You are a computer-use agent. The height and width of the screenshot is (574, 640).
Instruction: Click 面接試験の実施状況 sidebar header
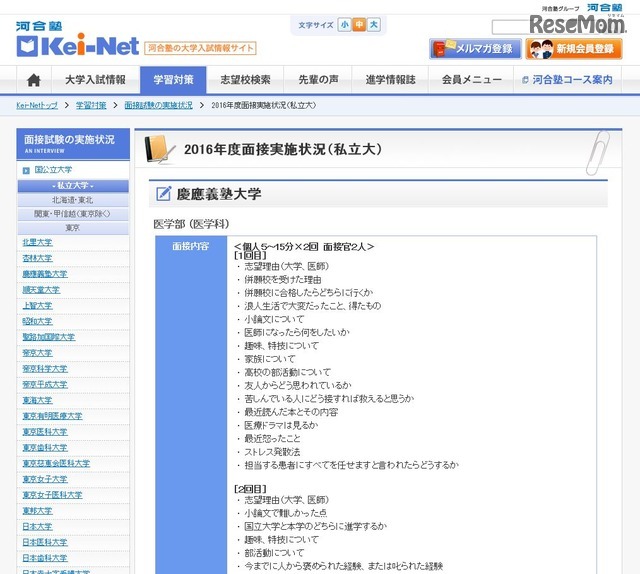pyautogui.click(x=73, y=144)
